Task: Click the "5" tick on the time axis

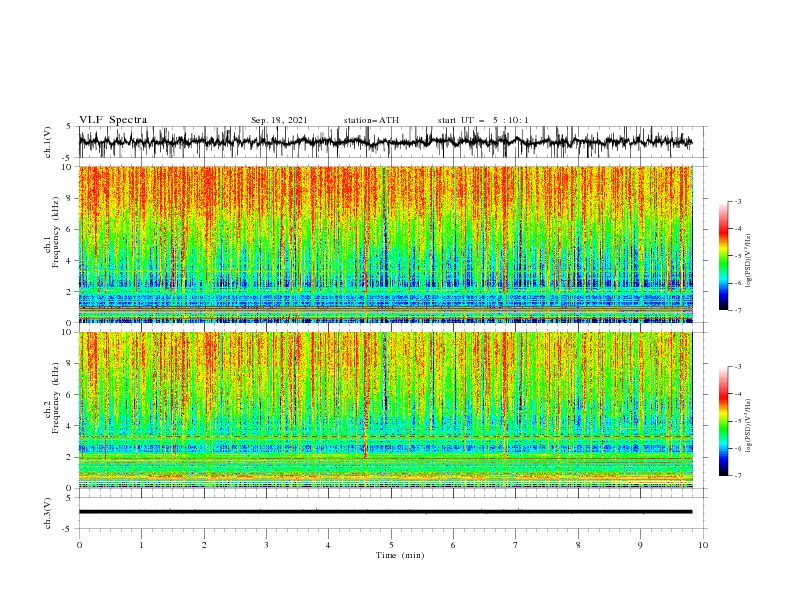Action: [391, 545]
